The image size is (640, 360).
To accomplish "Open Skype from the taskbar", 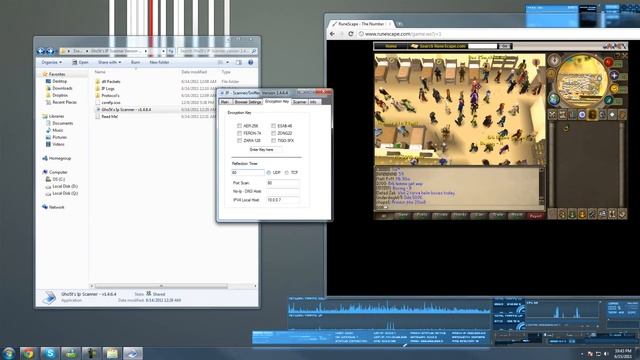I will pyautogui.click(x=50, y=353).
